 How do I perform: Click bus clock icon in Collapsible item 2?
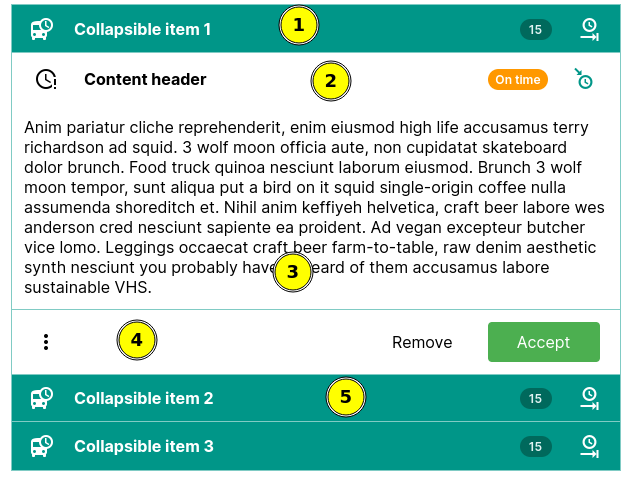[x=42, y=398]
